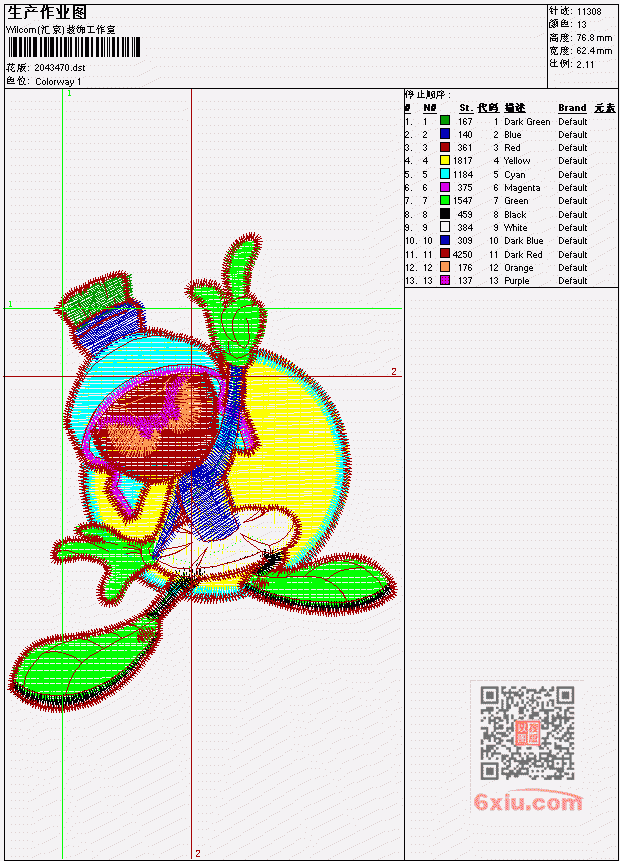The width and height of the screenshot is (620, 861).
Task: Click the St. column header
Action: click(x=466, y=108)
